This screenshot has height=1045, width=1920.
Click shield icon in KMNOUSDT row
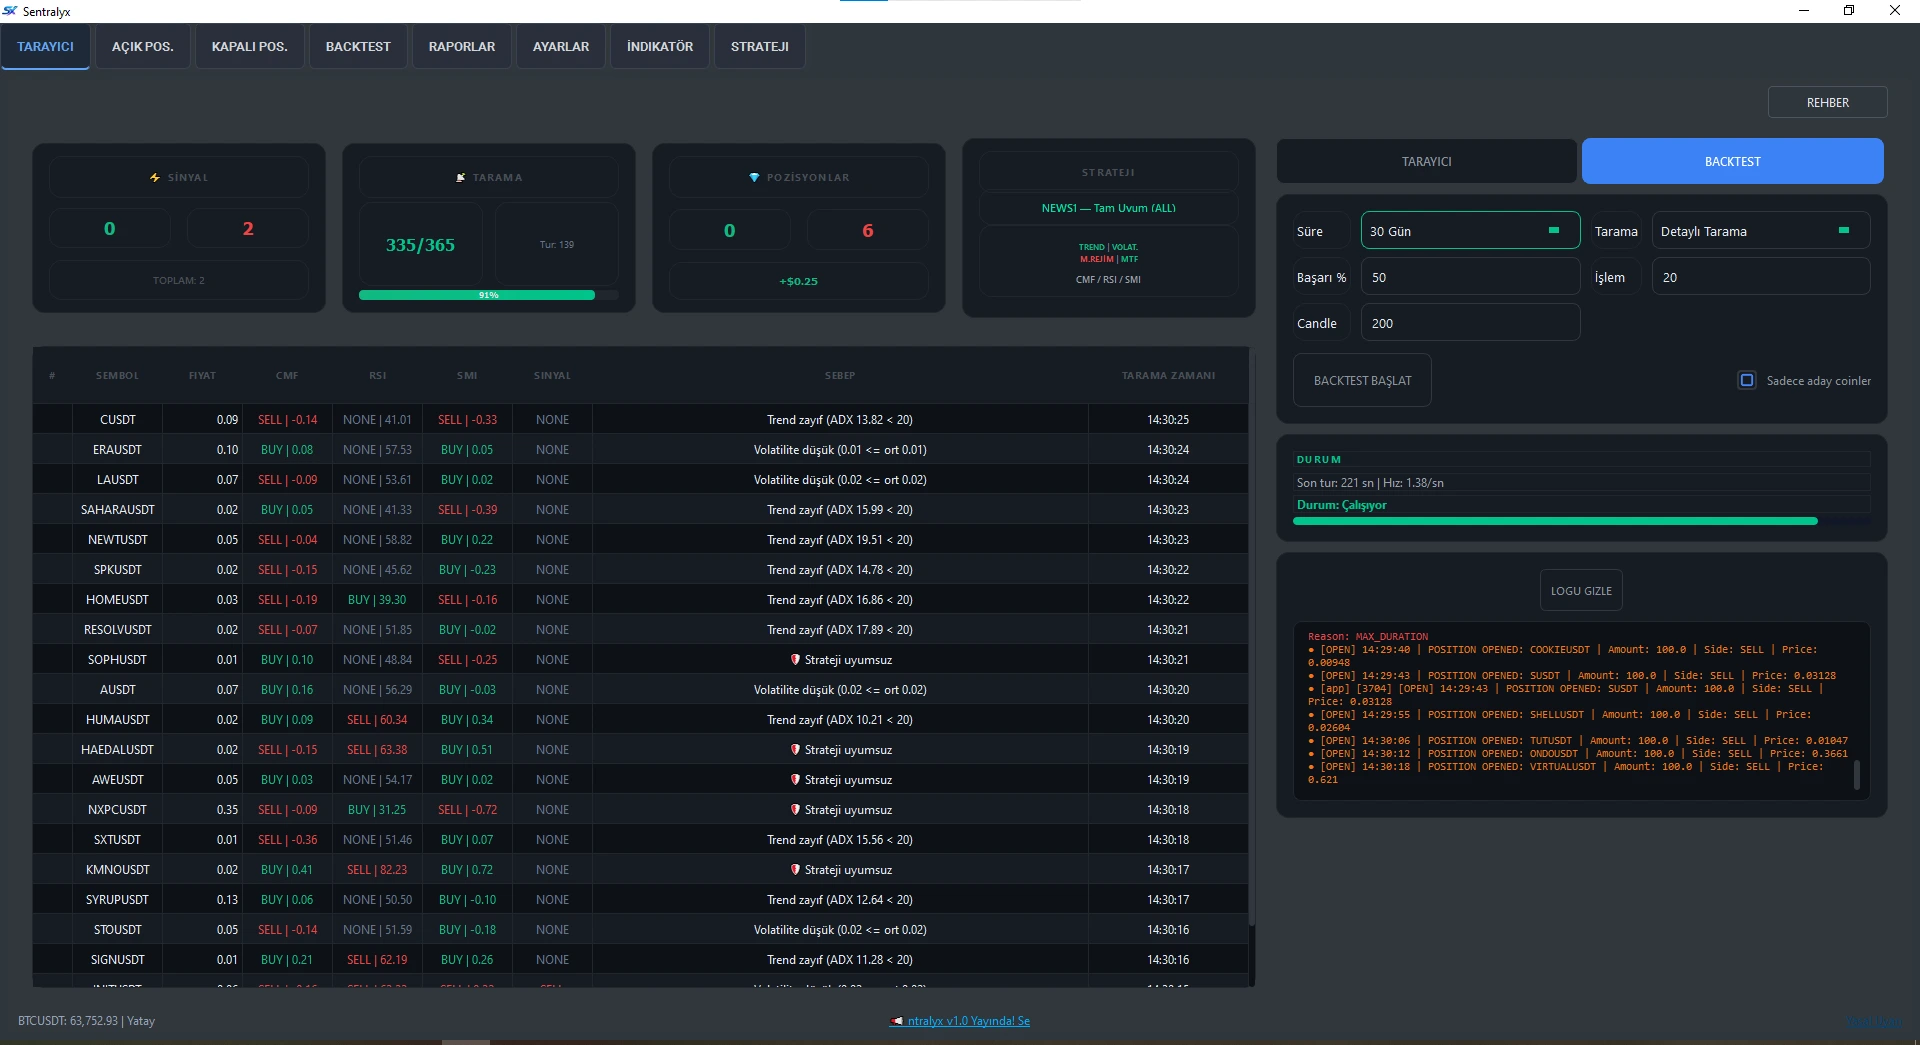click(x=795, y=870)
